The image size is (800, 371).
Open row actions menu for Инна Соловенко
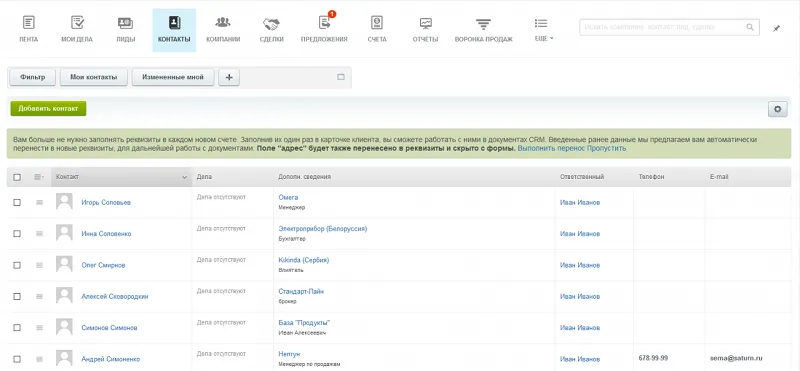39,234
